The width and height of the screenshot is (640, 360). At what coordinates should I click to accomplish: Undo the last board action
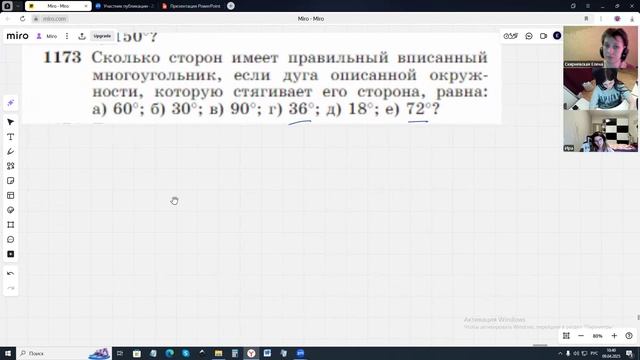pos(11,273)
